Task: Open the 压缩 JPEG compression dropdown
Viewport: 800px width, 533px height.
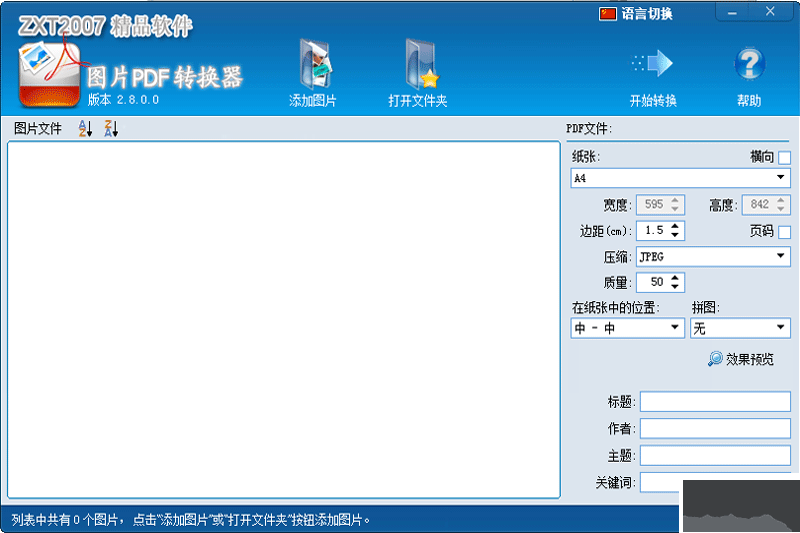Action: coord(713,257)
